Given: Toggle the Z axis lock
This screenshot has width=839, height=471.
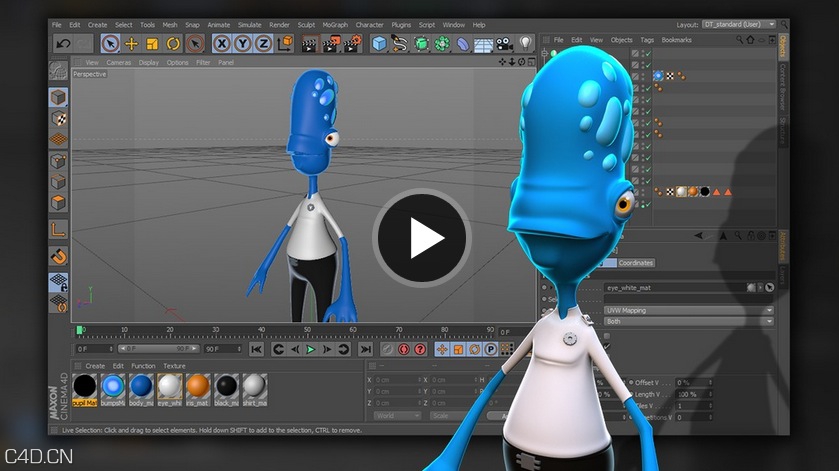Looking at the screenshot, I should pos(263,44).
